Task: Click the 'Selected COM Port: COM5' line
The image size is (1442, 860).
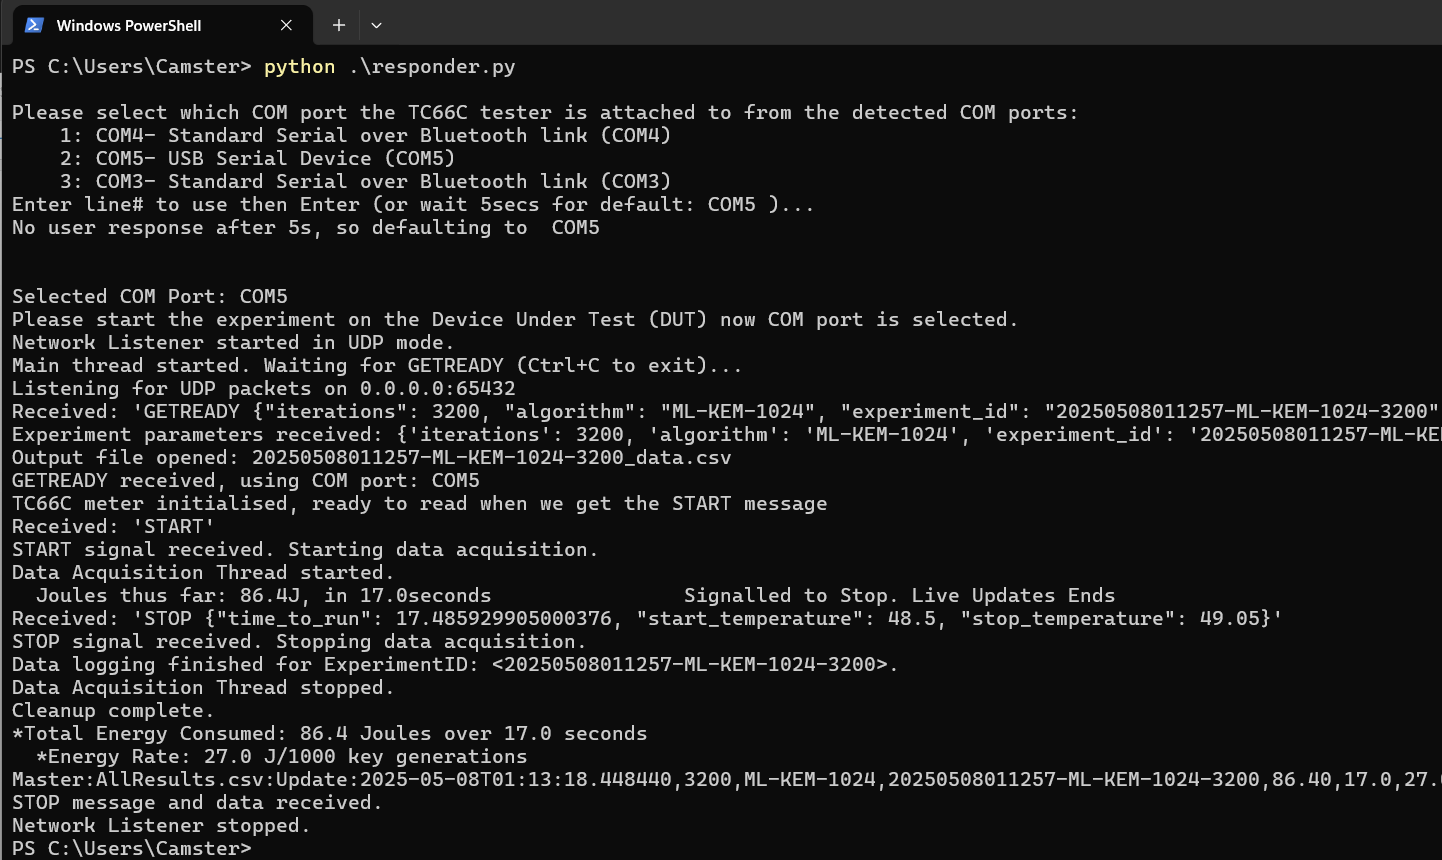Action: [150, 297]
